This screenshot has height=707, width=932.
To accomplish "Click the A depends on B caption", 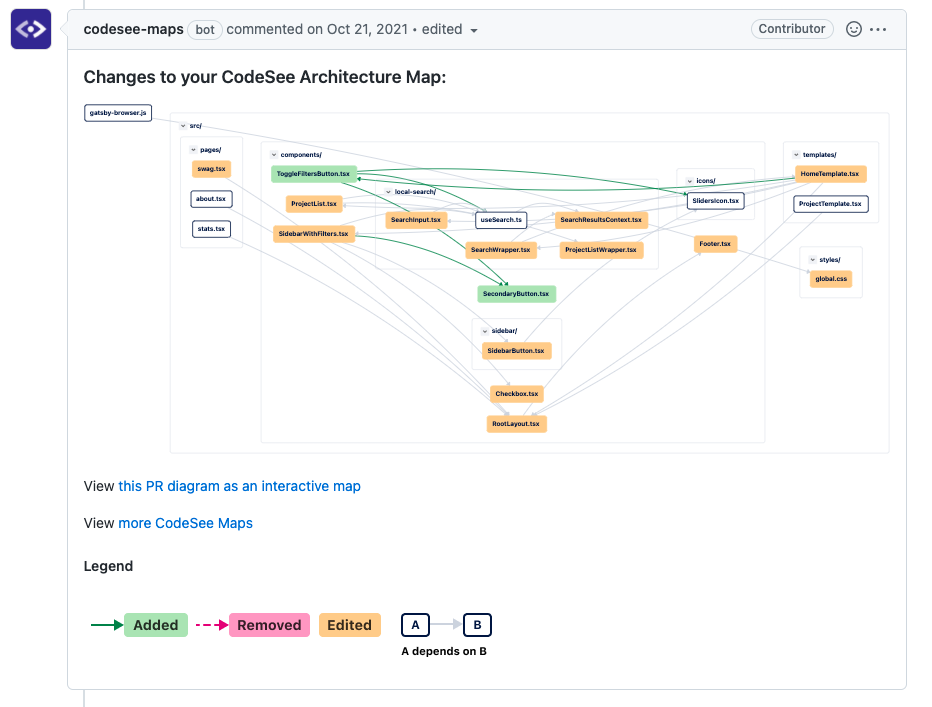I will 444,651.
